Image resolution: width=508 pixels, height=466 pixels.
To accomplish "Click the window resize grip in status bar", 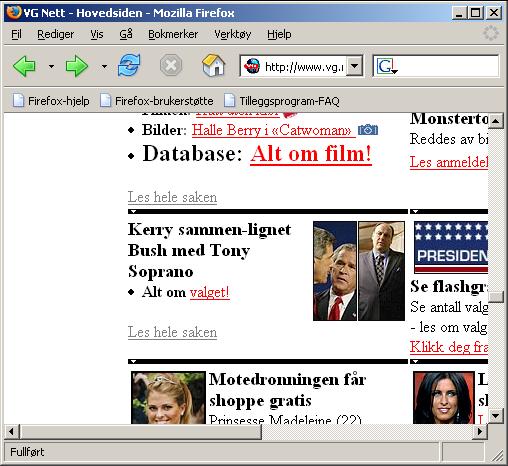I will [x=498, y=455].
